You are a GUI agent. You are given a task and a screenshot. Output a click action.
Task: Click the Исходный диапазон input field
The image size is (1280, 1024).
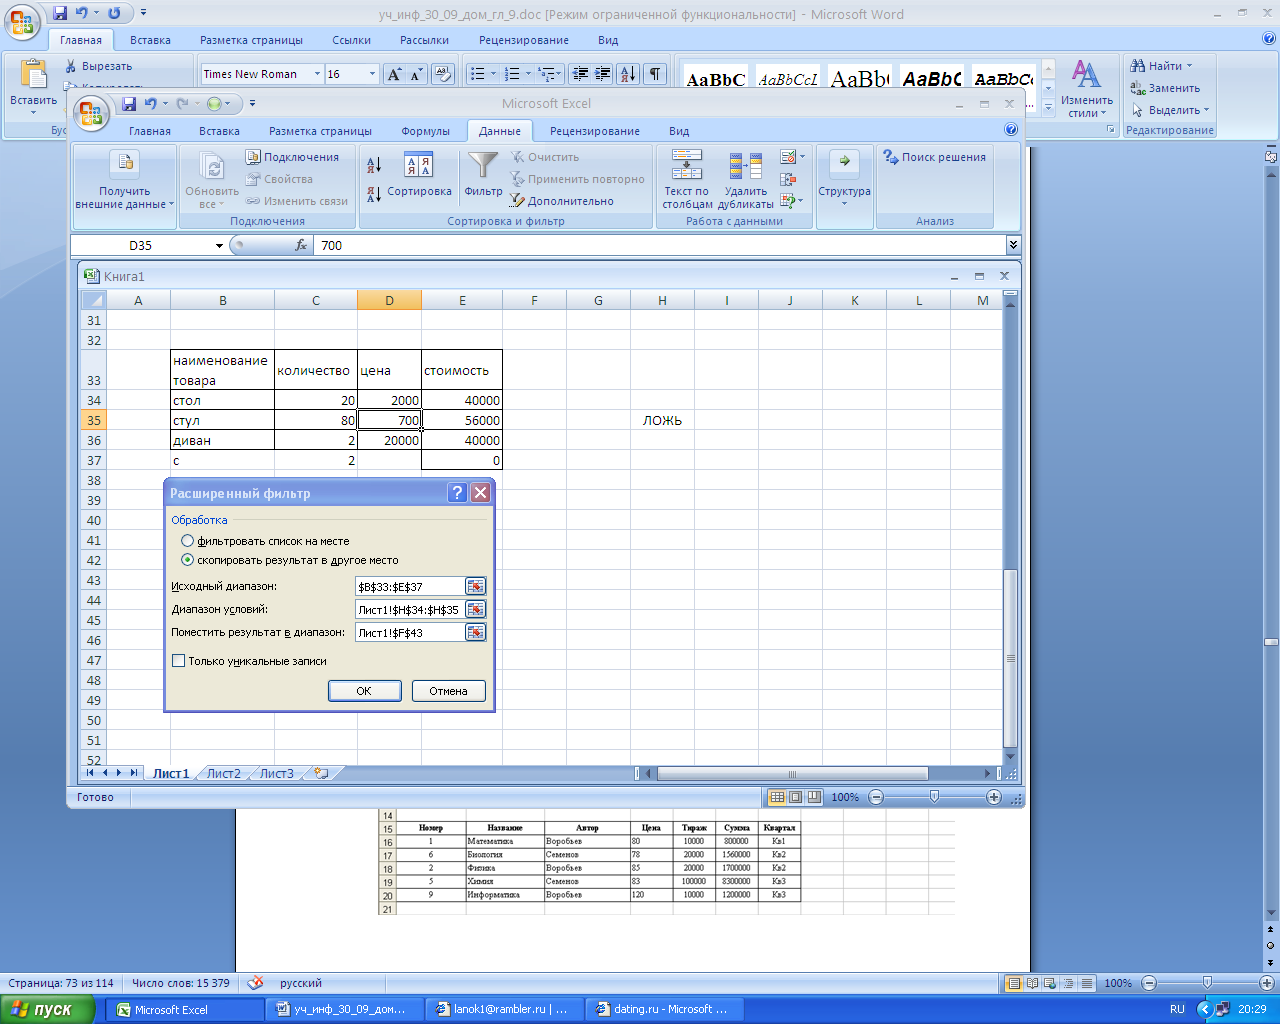click(x=409, y=587)
